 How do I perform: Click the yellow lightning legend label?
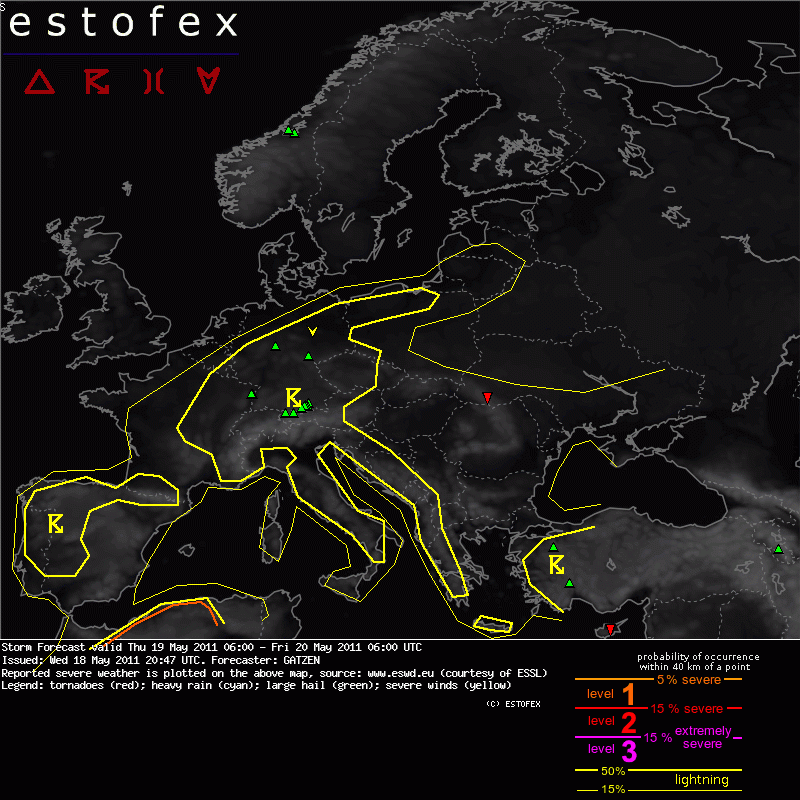[701, 780]
